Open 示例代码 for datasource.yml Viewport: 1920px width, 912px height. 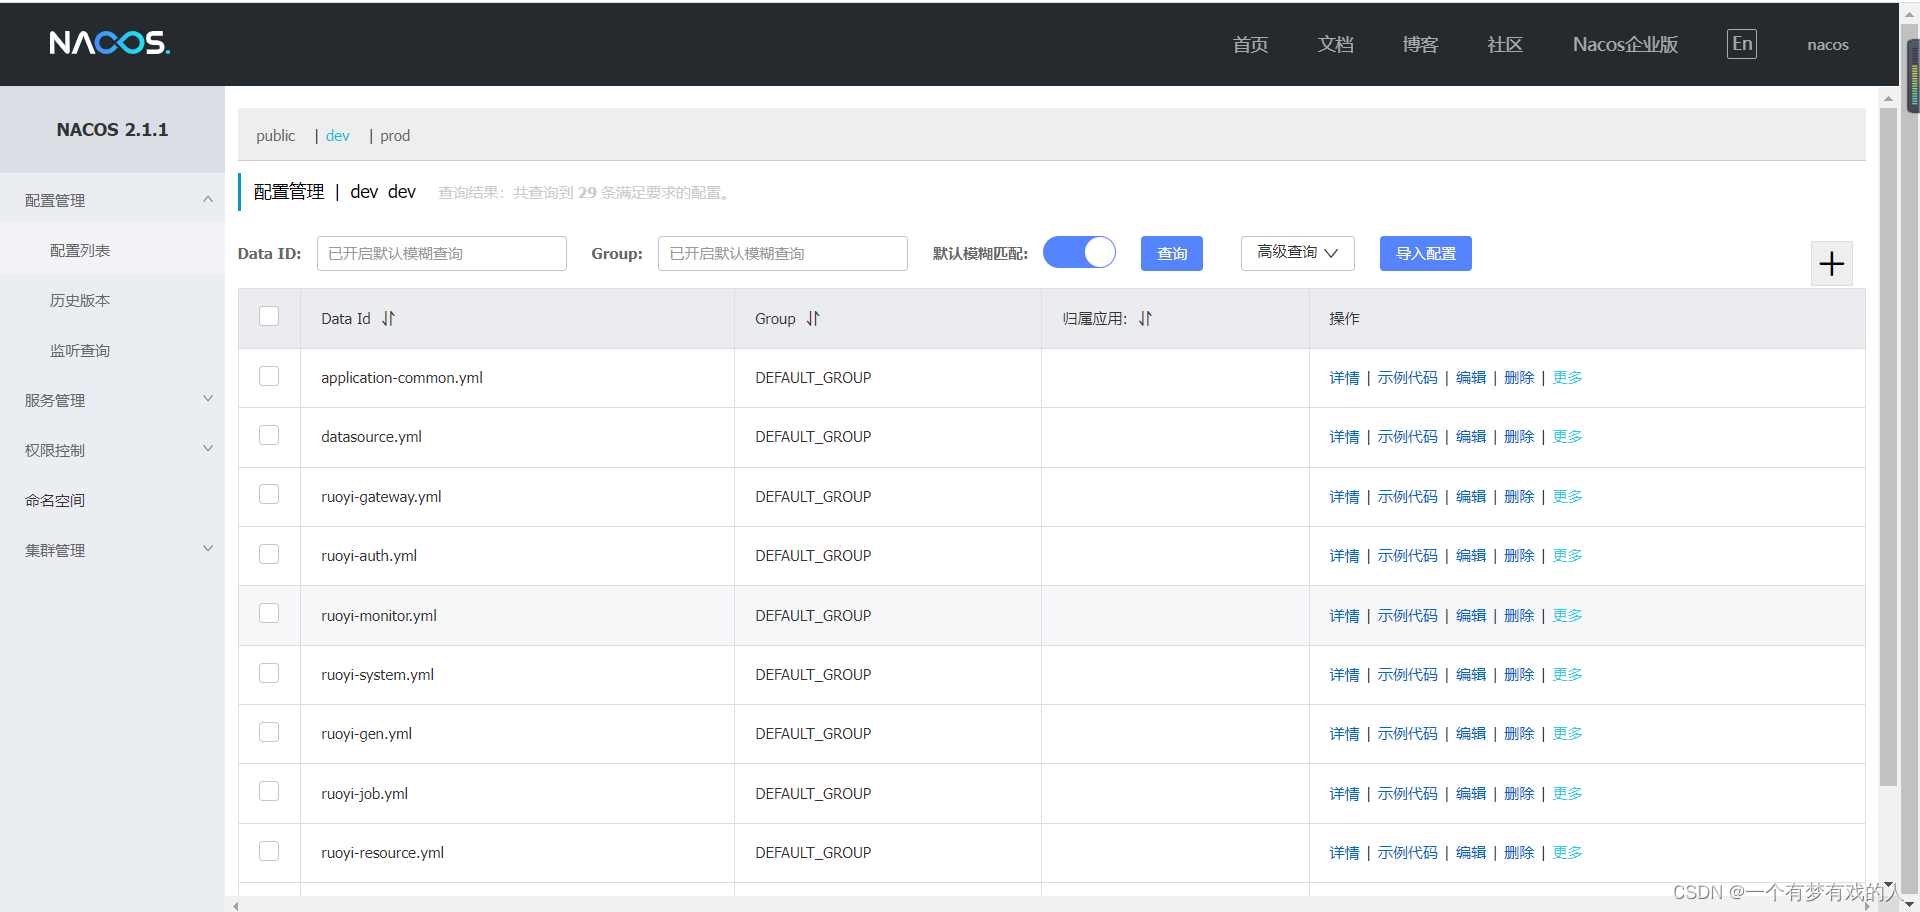pyautogui.click(x=1407, y=436)
